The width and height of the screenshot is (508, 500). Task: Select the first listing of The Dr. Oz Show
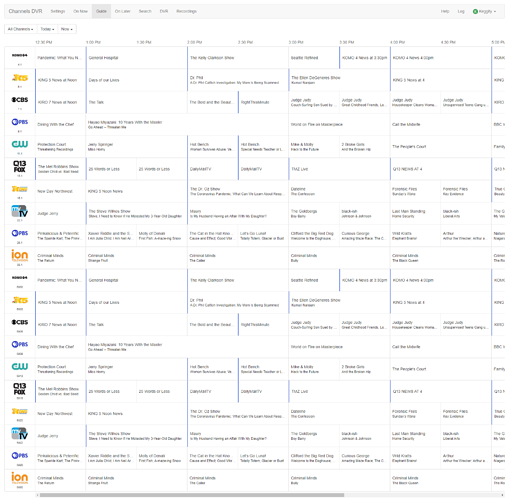click(x=238, y=191)
